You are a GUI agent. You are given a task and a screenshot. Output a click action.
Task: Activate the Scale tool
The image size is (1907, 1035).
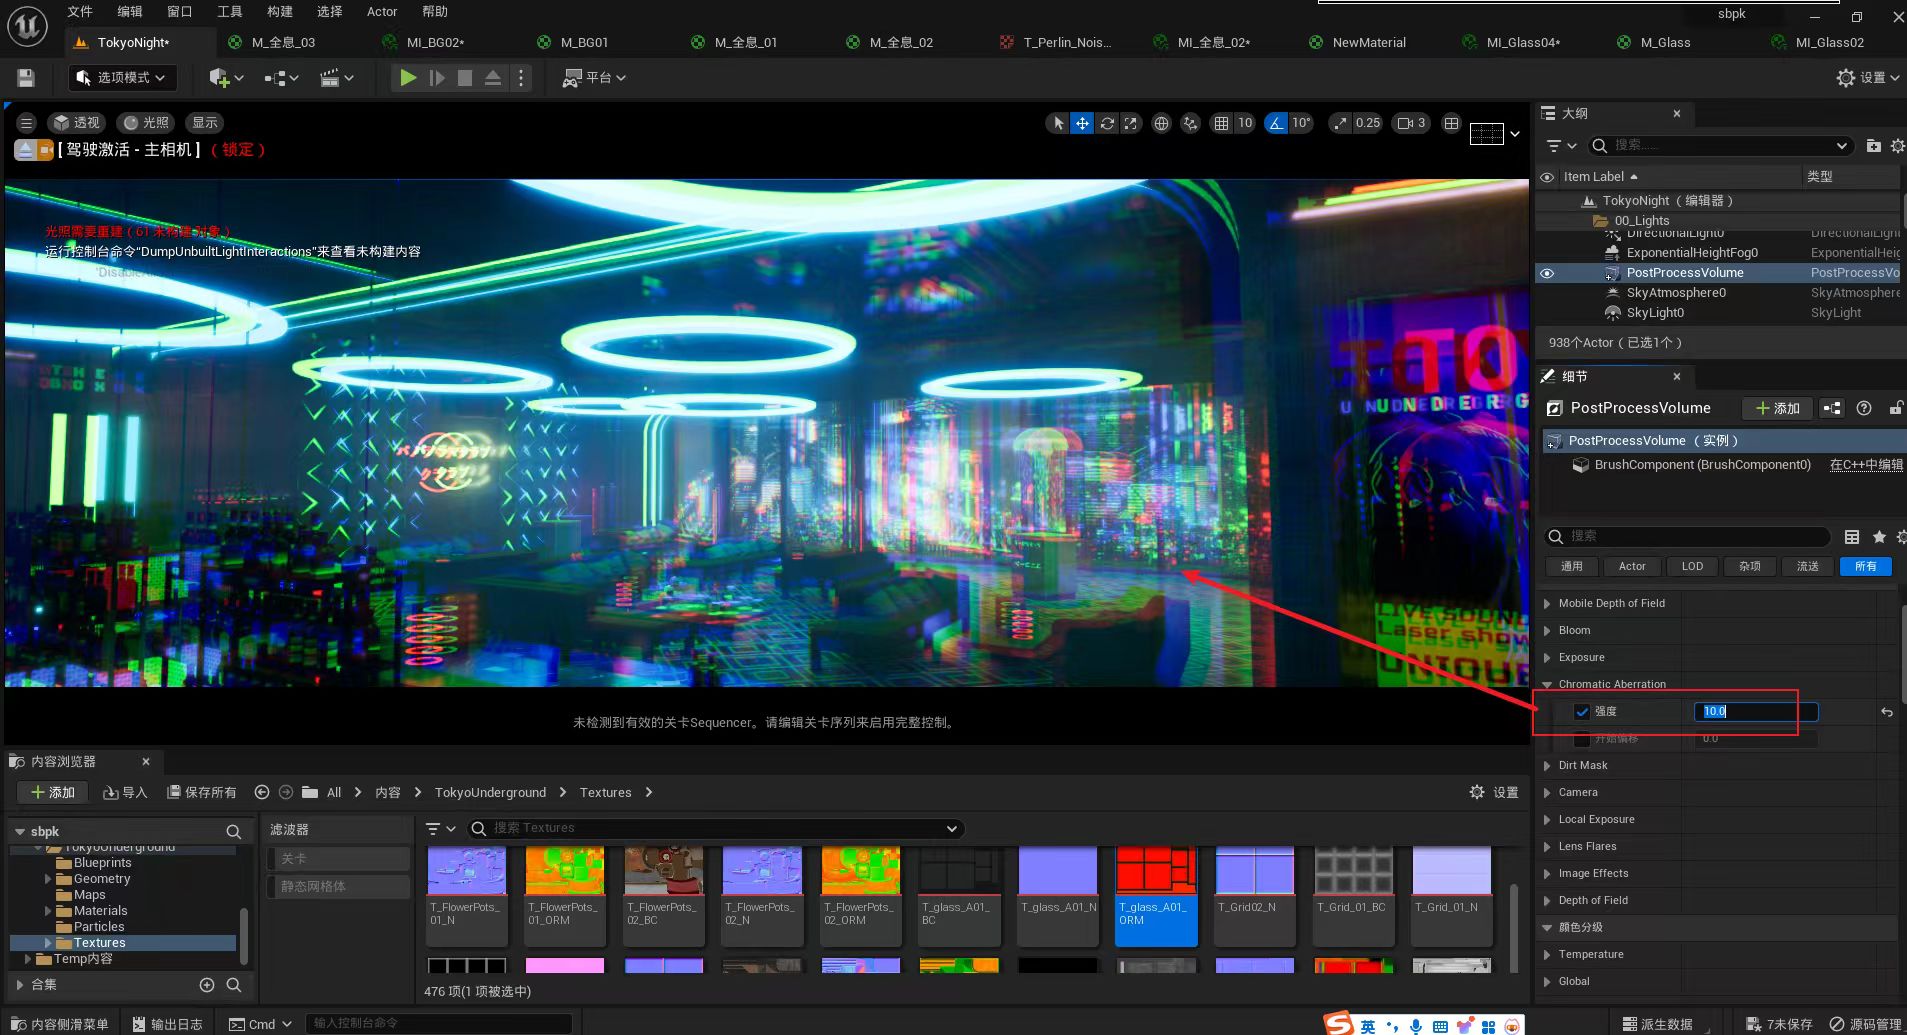(x=1131, y=123)
